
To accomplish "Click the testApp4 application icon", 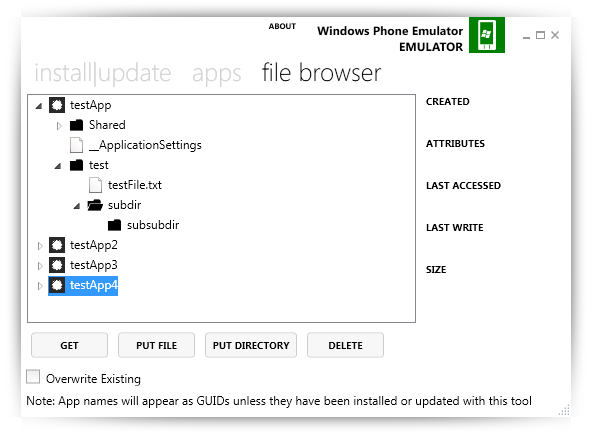I will coord(57,285).
